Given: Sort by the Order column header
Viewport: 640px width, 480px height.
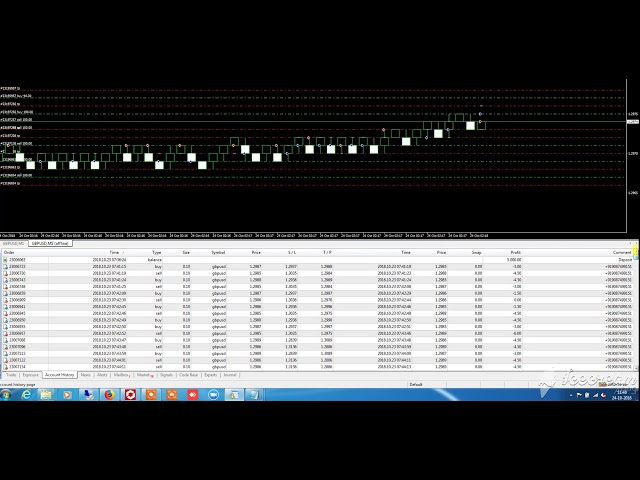Looking at the screenshot, I should coord(10,252).
